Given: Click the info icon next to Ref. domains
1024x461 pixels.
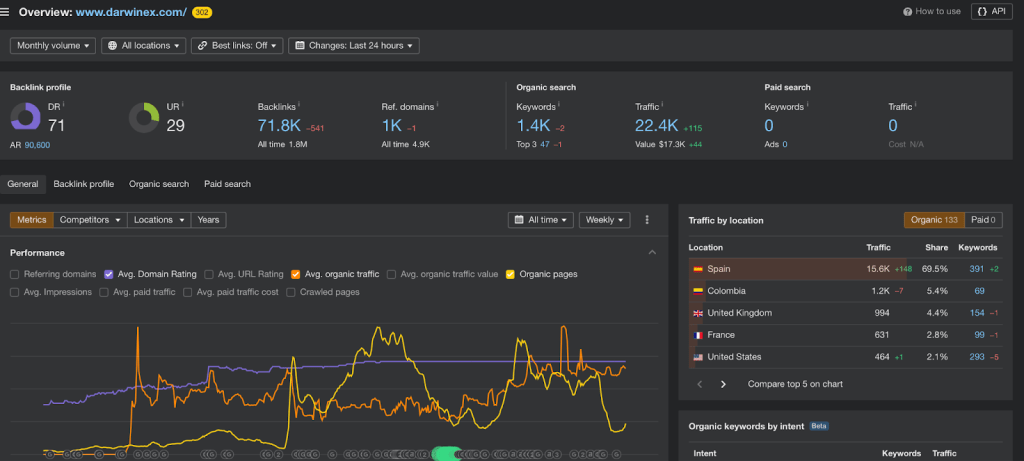Looking at the screenshot, I should 438,104.
